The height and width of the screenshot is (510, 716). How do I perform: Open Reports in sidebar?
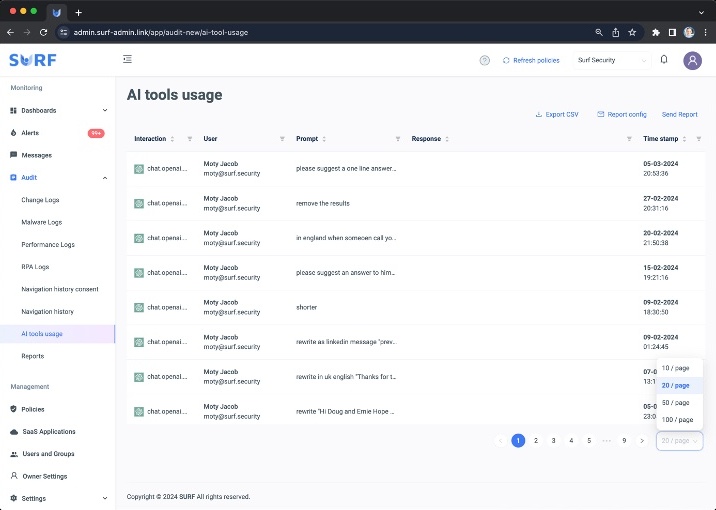point(33,356)
